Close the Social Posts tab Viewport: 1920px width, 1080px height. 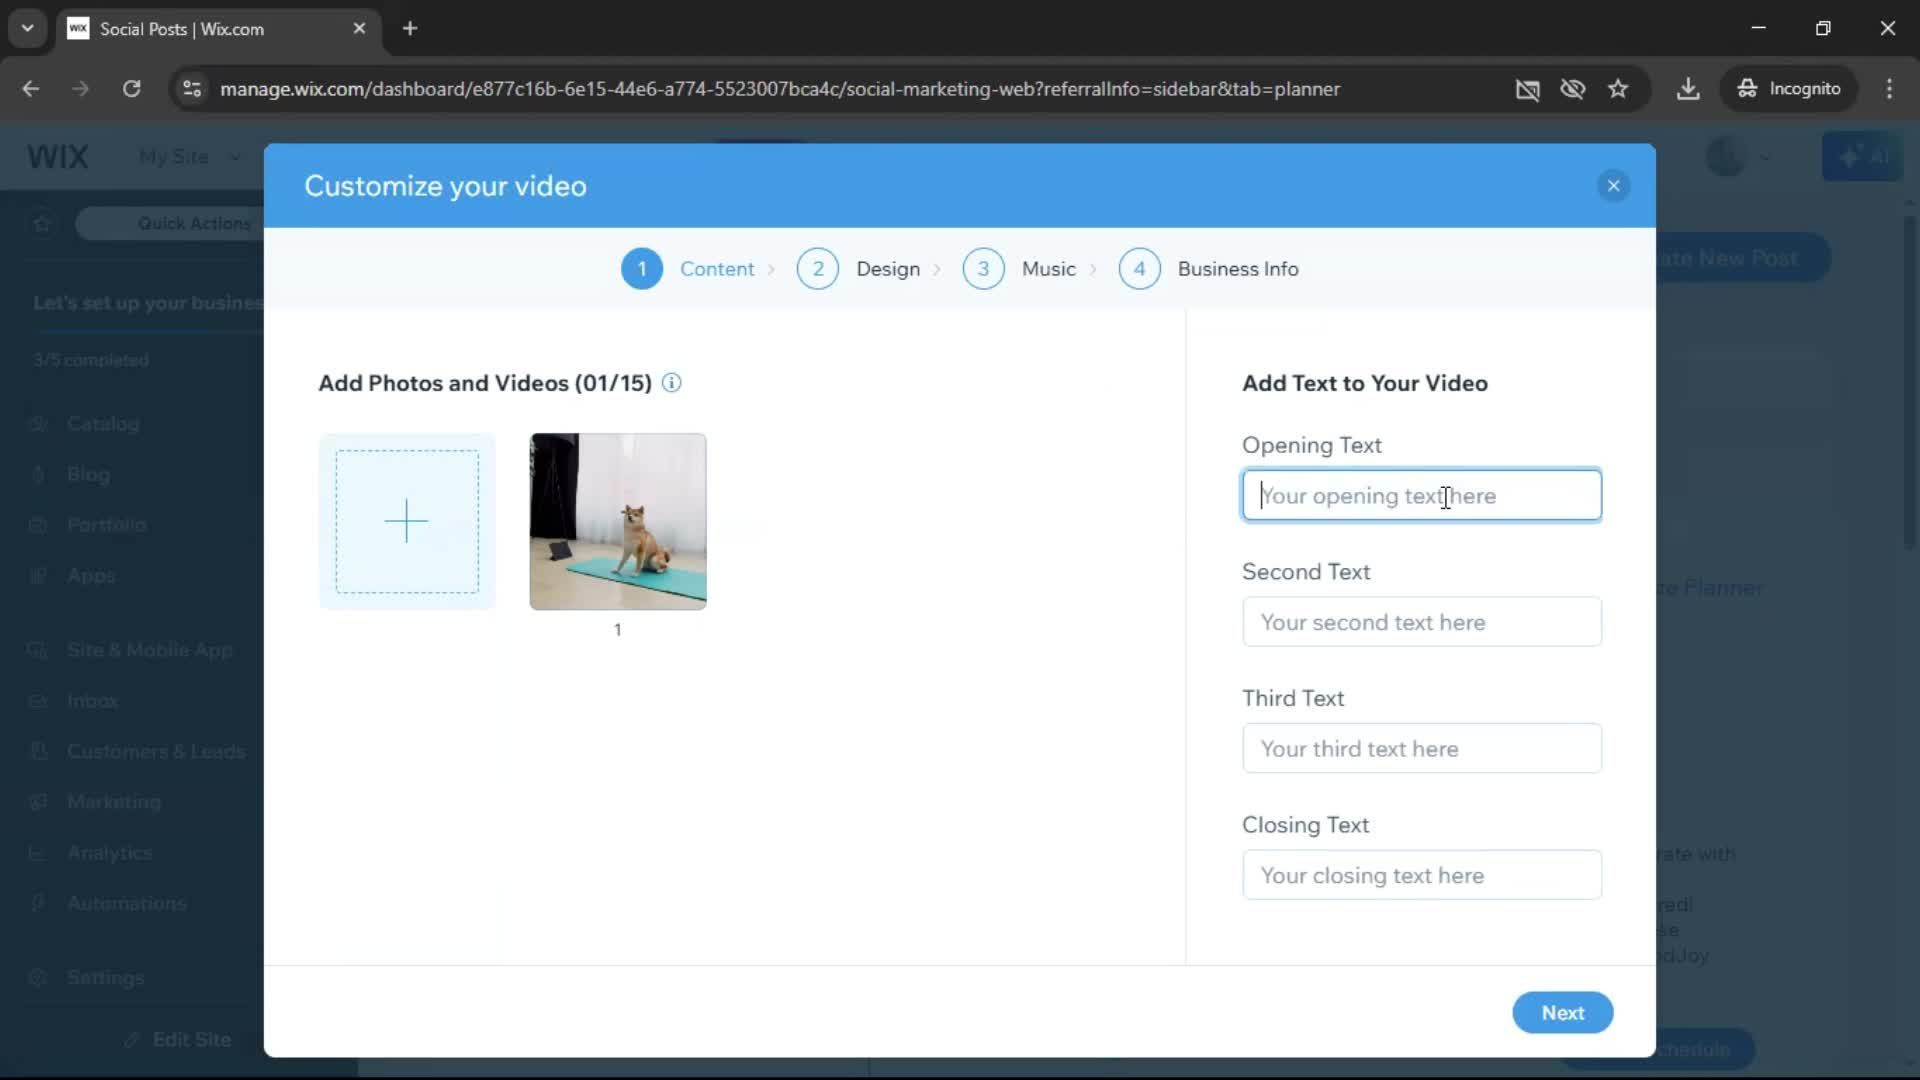point(359,29)
